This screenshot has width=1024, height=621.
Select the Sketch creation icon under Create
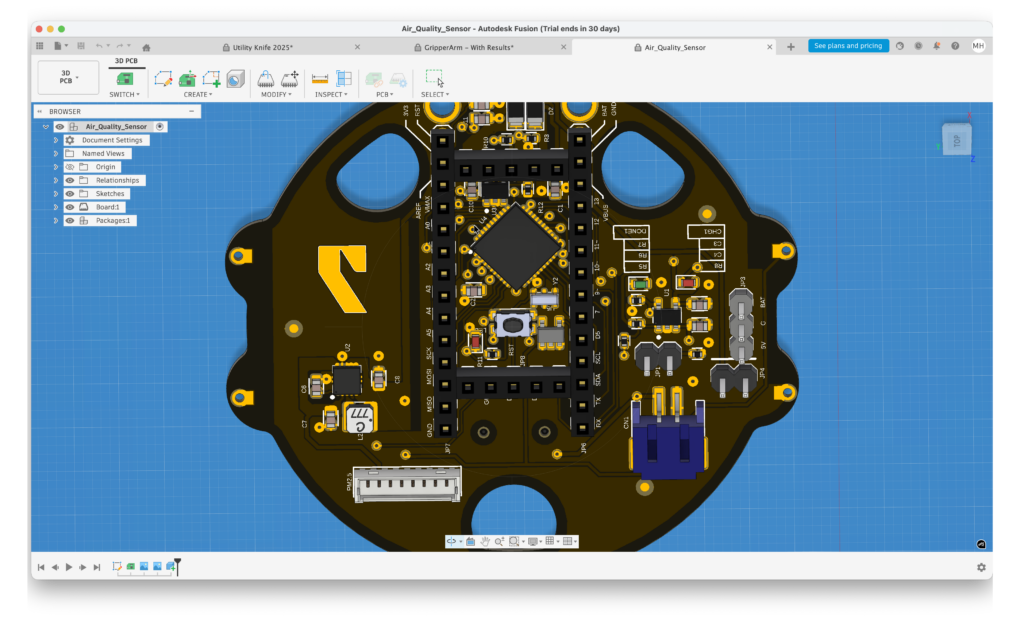[x=165, y=78]
